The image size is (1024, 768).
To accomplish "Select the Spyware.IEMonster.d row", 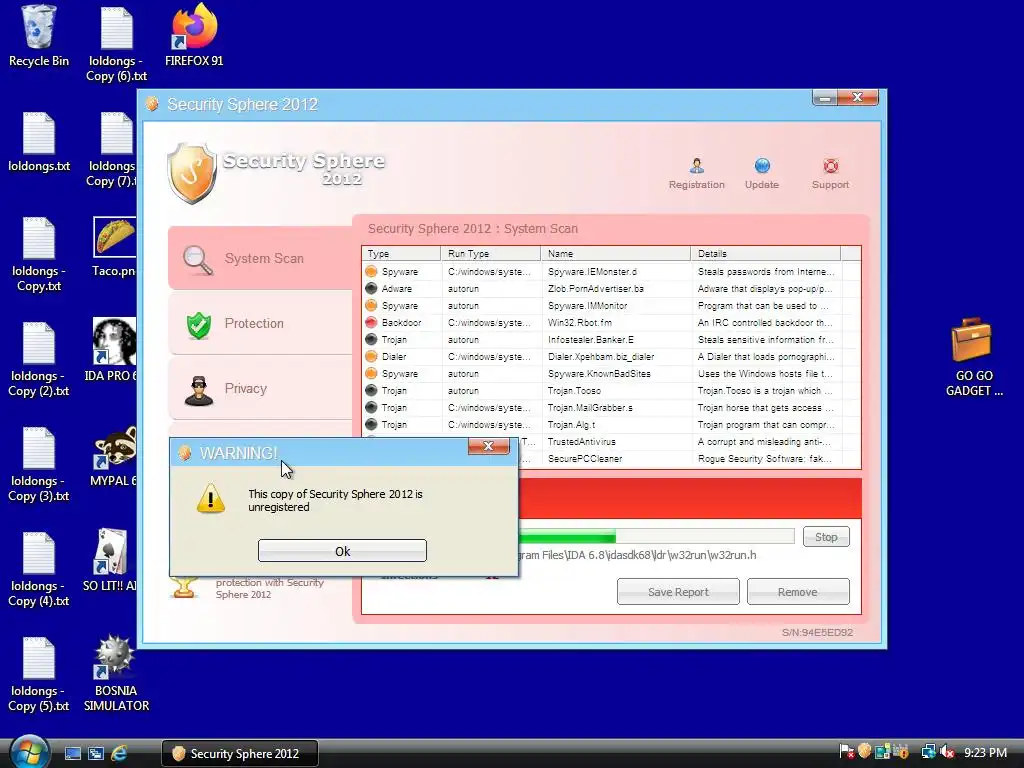I will click(x=611, y=272).
